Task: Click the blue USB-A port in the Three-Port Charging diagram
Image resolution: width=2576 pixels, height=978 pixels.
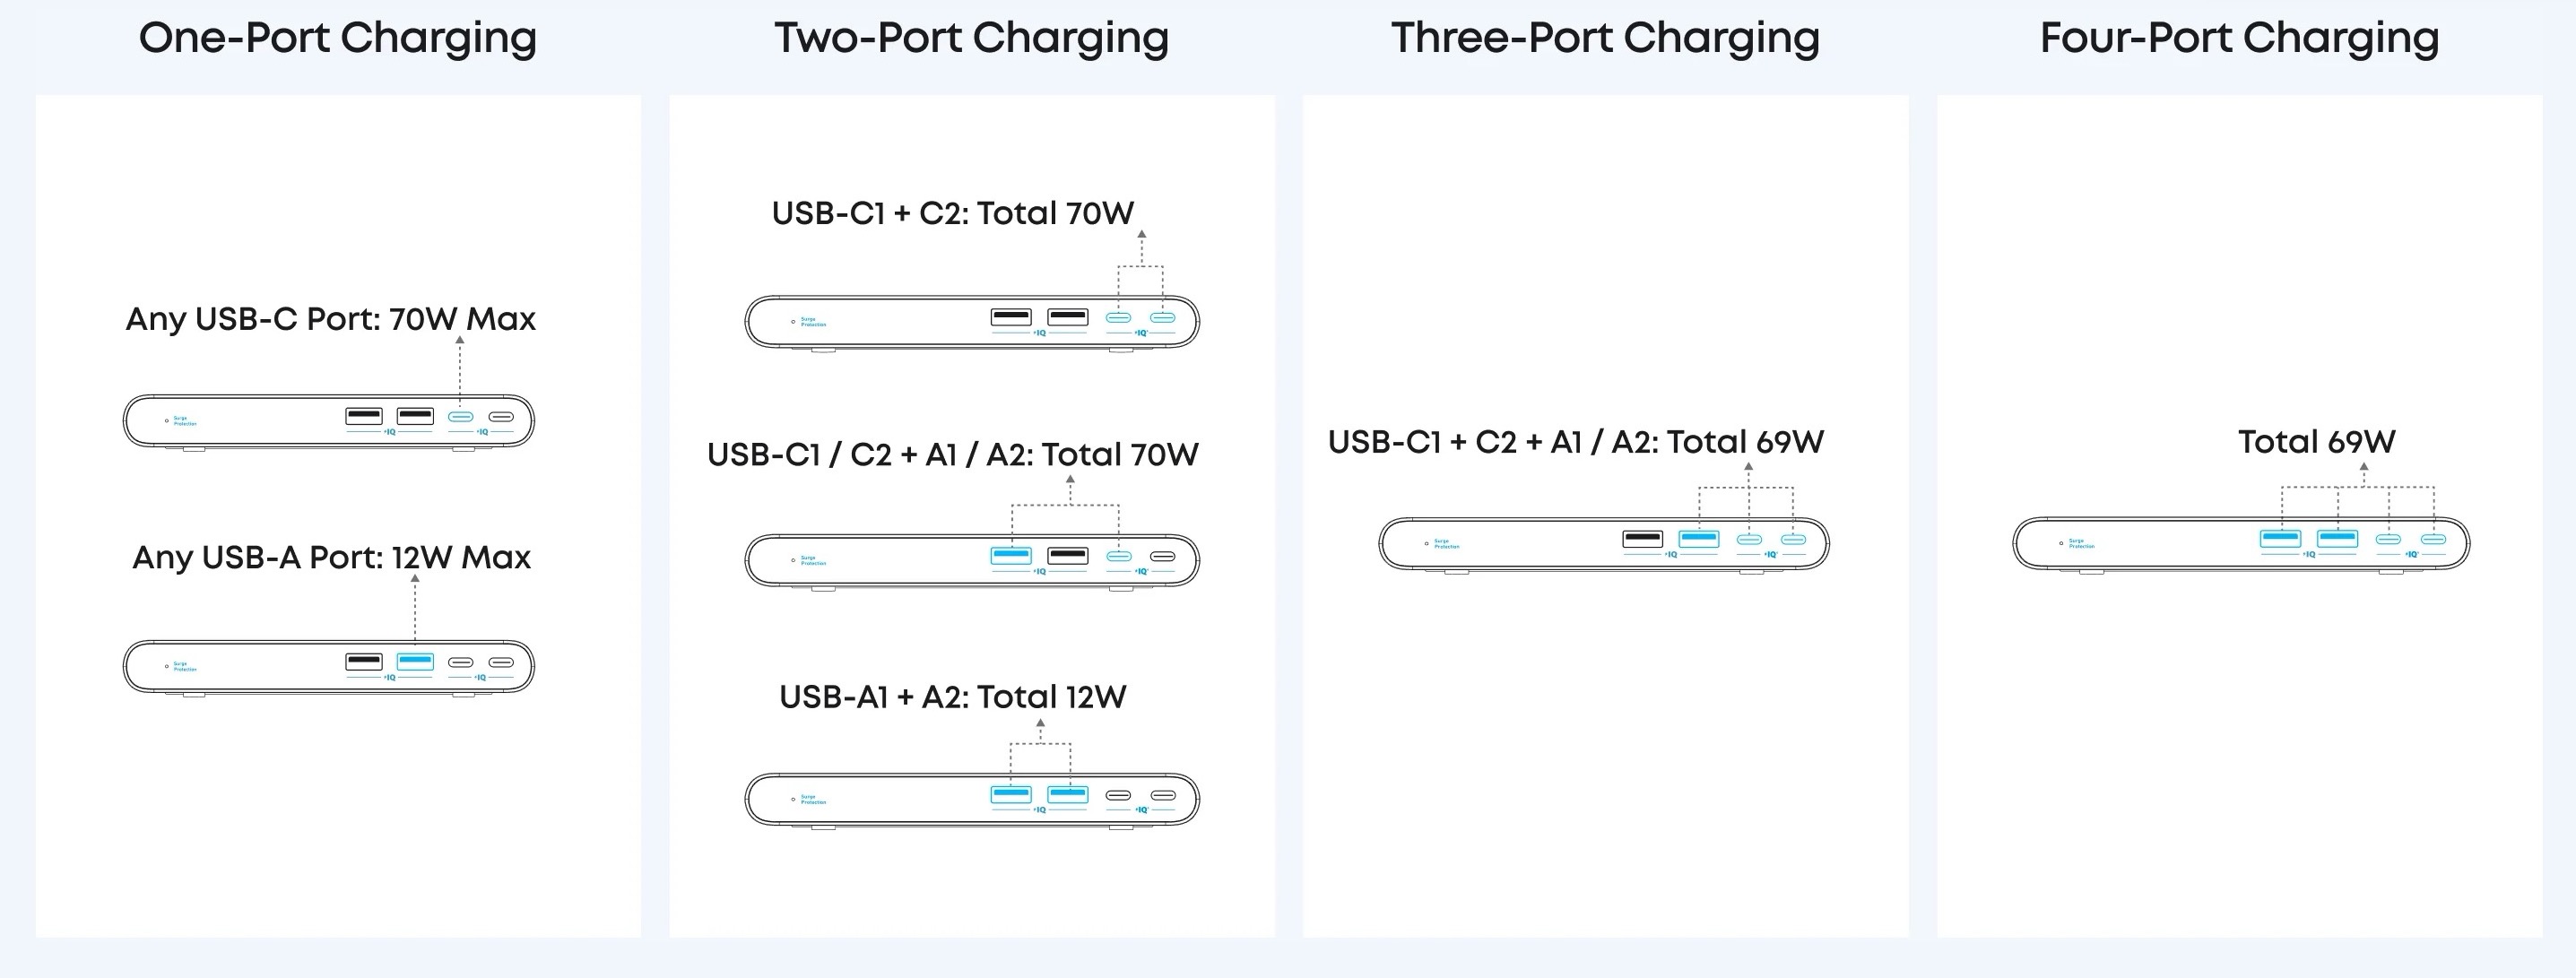Action: 1699,539
